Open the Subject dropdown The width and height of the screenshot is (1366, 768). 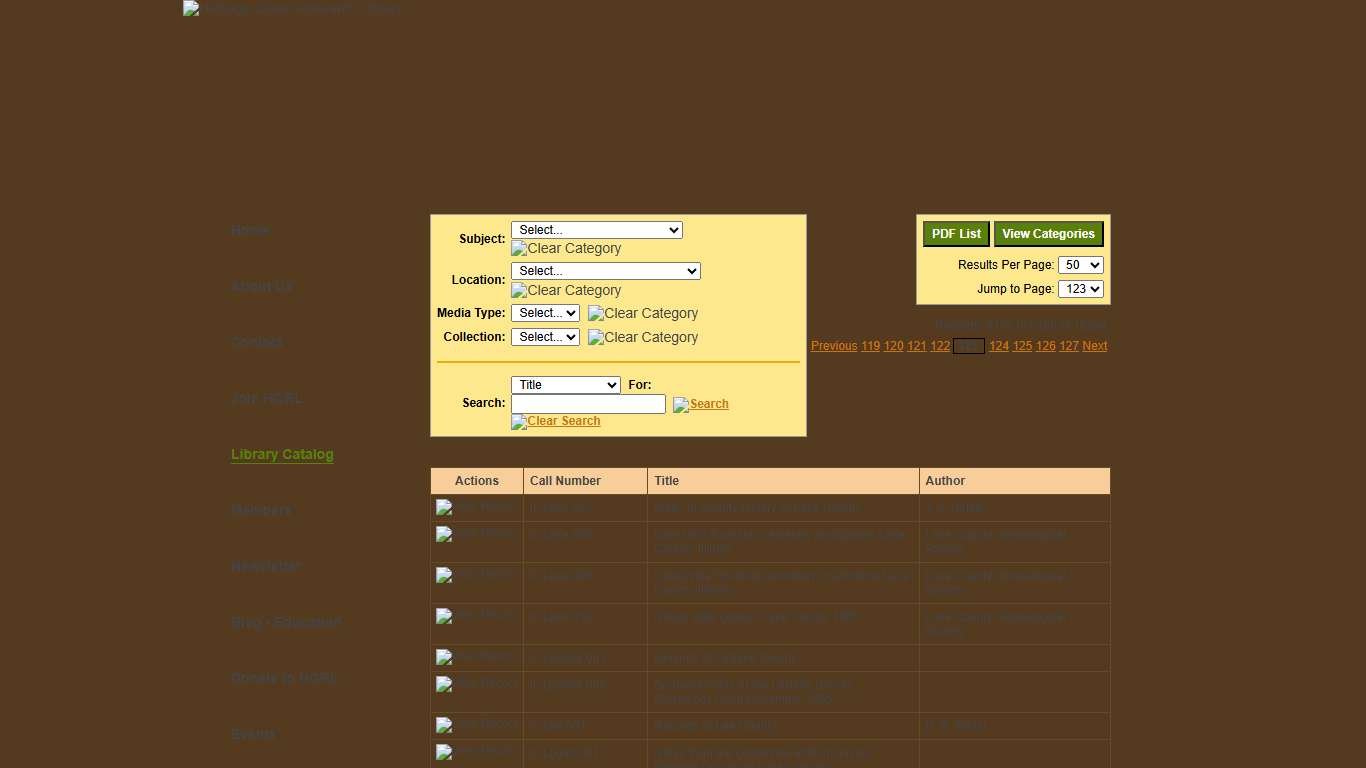(596, 229)
